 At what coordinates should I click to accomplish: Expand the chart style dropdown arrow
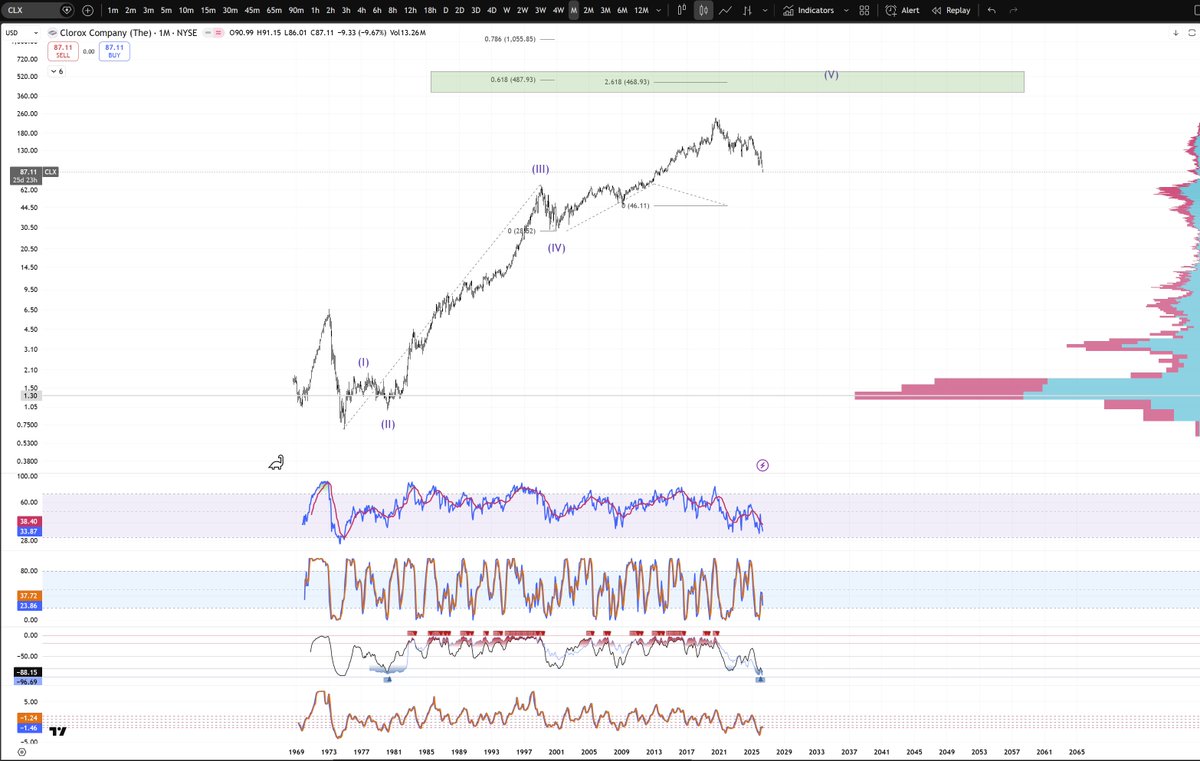(764, 10)
